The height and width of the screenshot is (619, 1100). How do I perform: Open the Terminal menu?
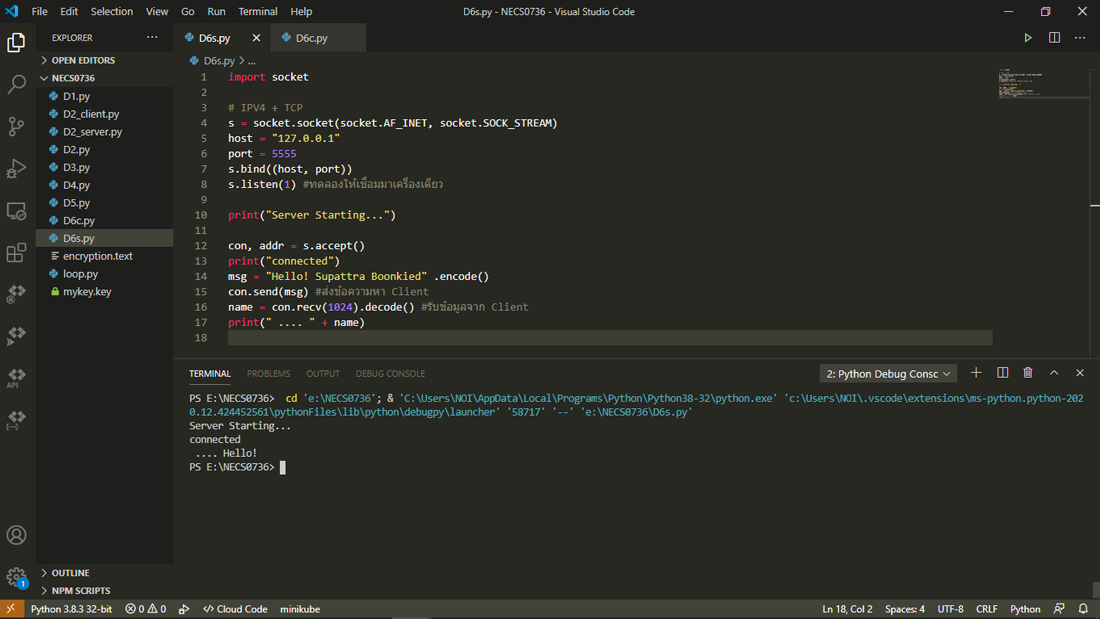point(257,12)
